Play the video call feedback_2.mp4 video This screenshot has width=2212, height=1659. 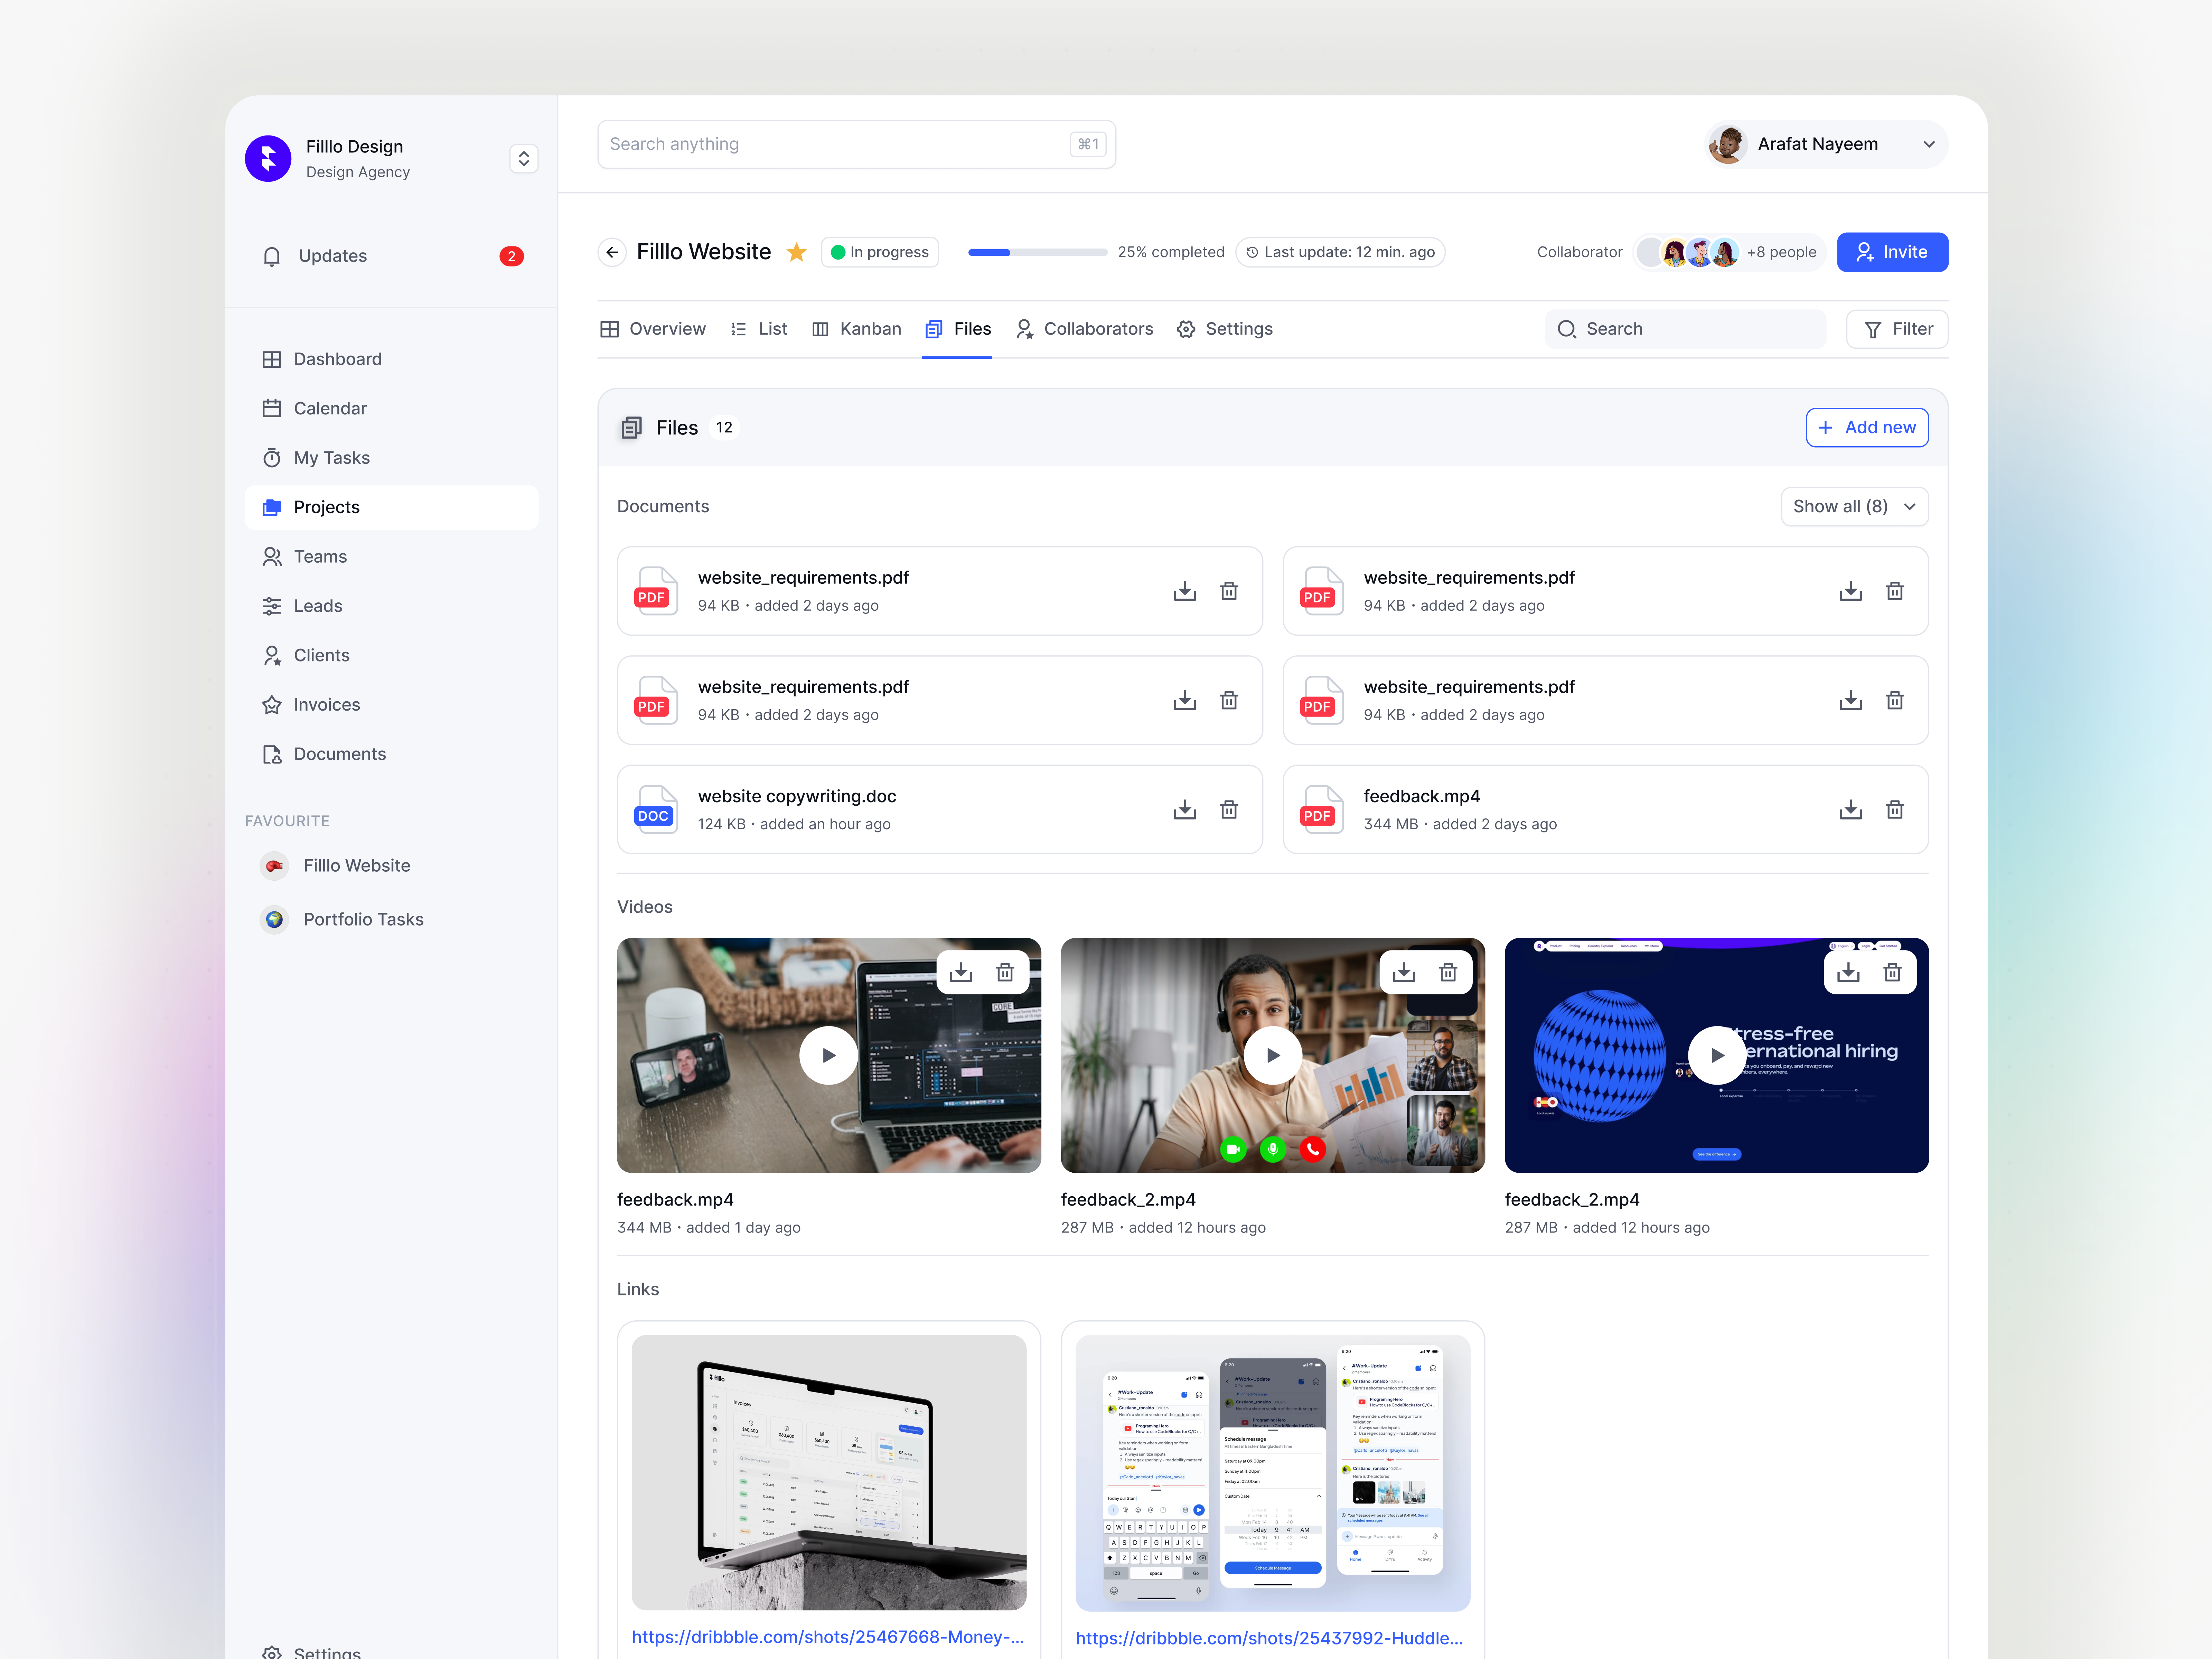tap(1273, 1055)
